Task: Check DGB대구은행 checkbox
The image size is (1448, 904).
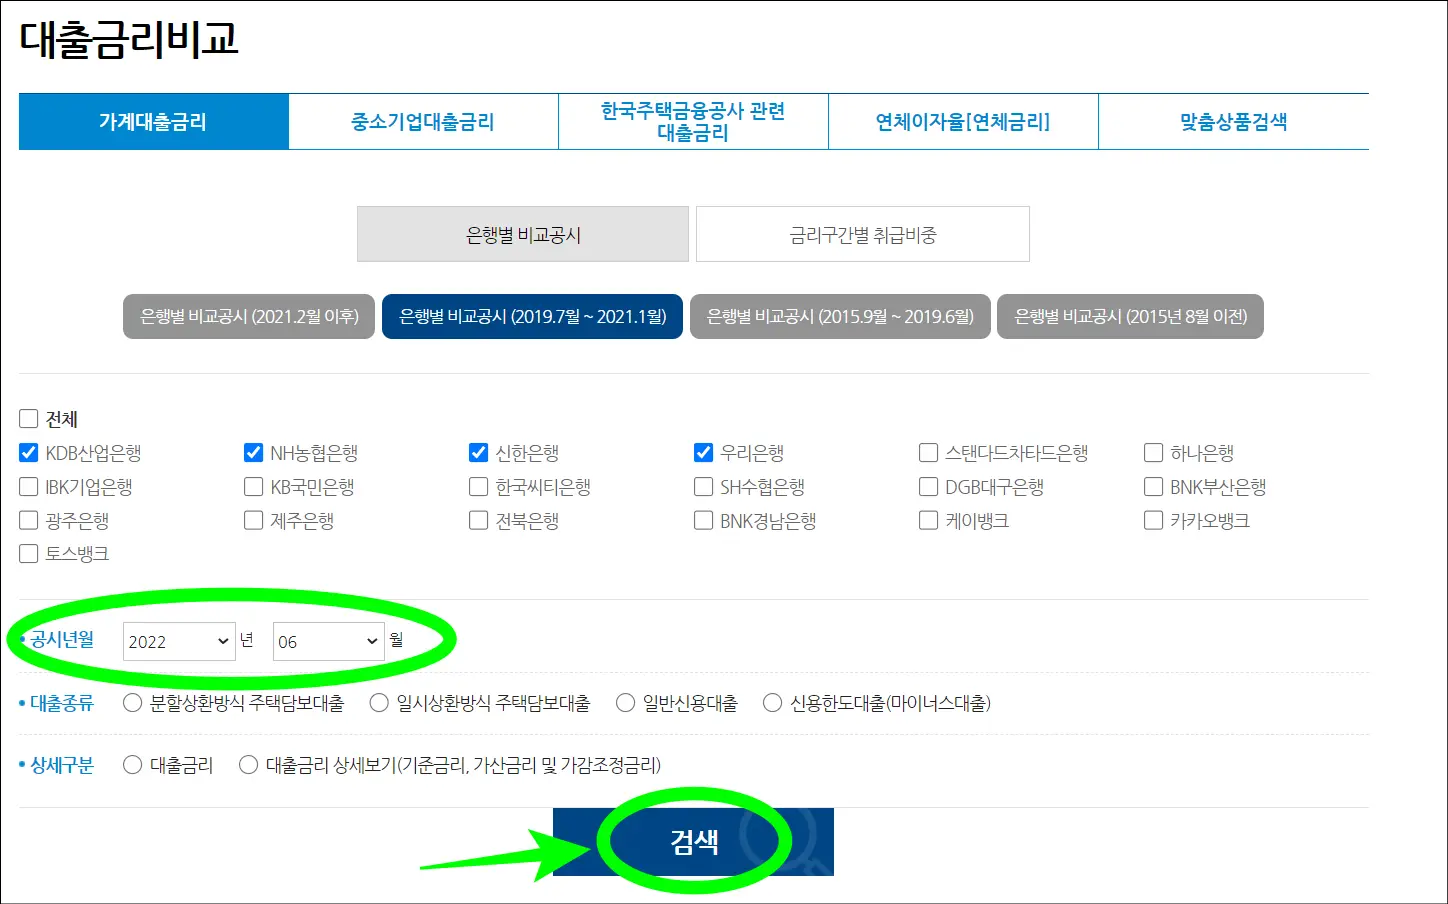Action: pyautogui.click(x=929, y=487)
